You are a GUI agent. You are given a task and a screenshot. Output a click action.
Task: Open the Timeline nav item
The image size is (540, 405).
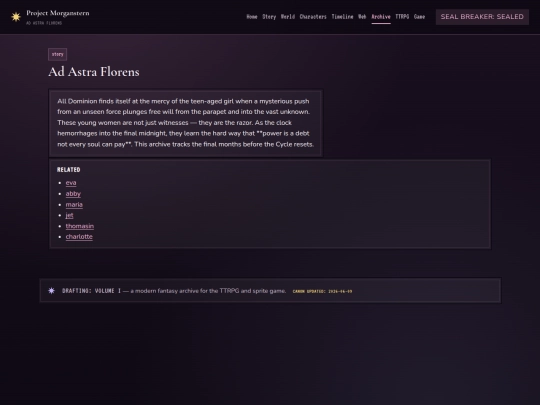coord(342,17)
